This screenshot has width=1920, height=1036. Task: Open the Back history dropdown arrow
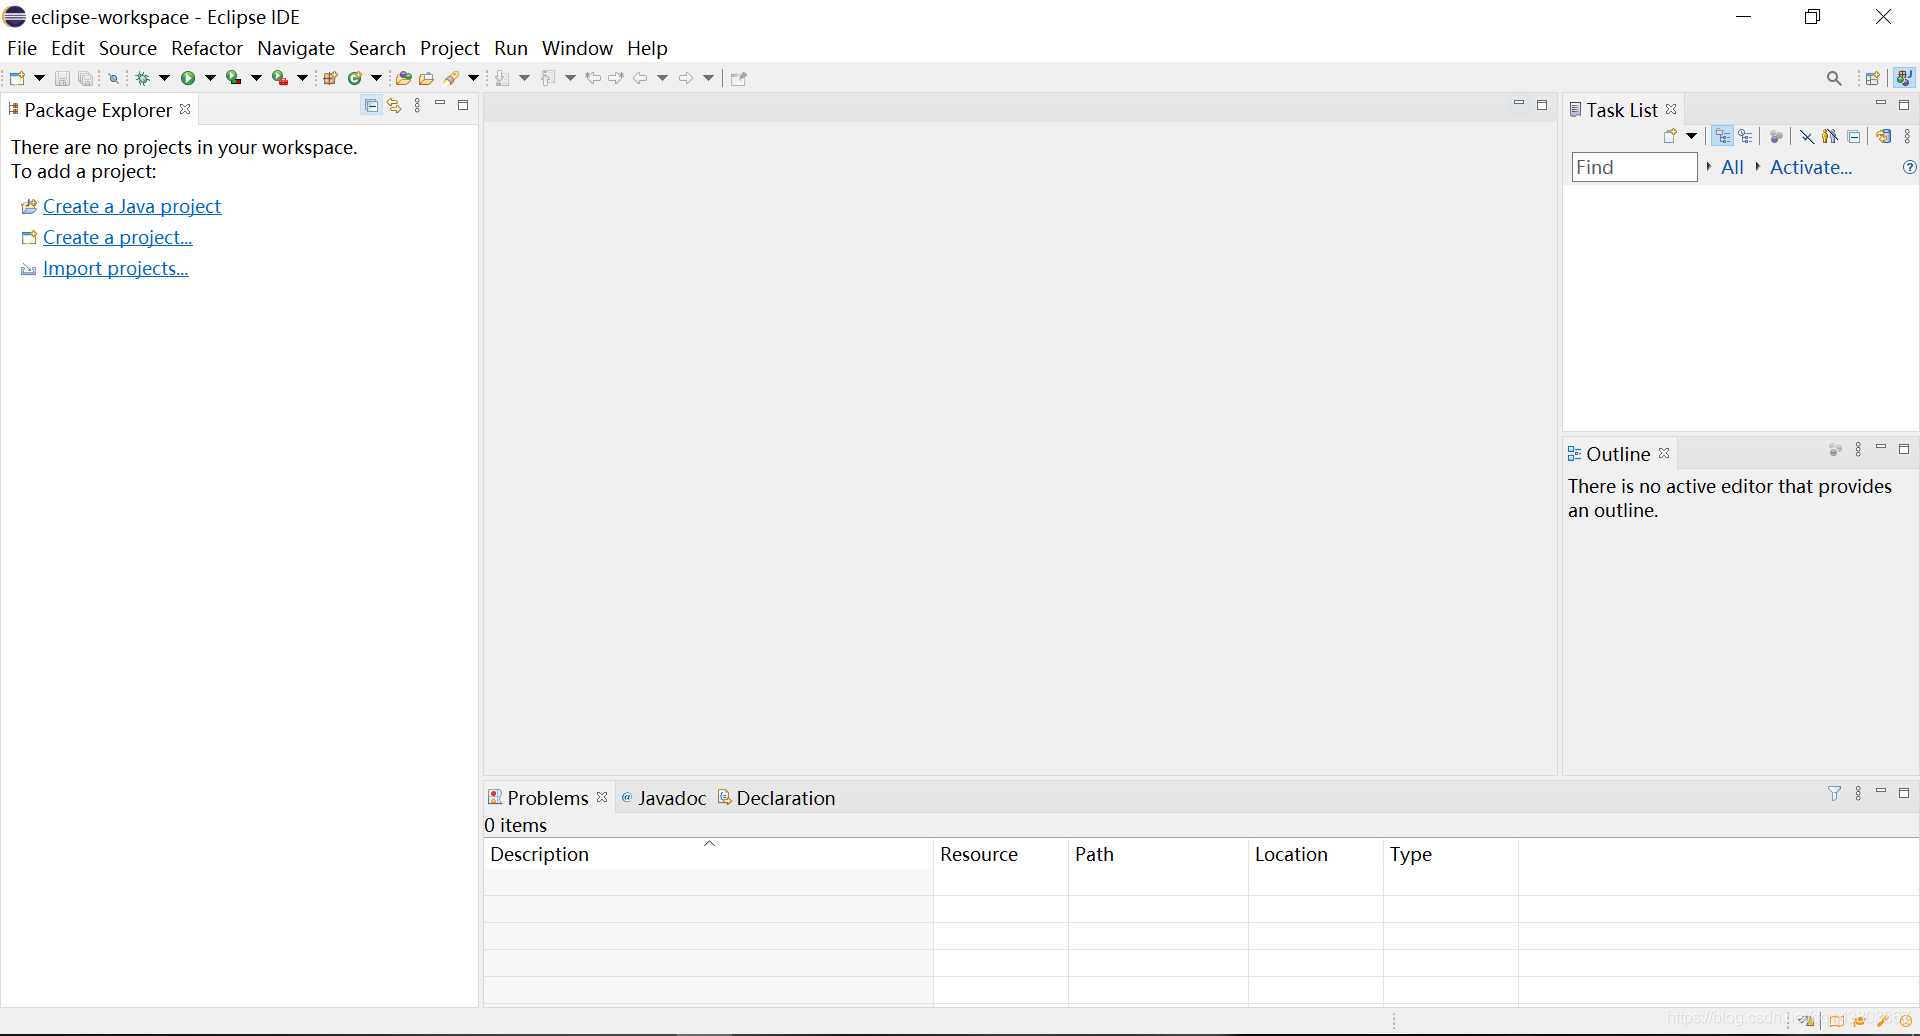click(663, 78)
